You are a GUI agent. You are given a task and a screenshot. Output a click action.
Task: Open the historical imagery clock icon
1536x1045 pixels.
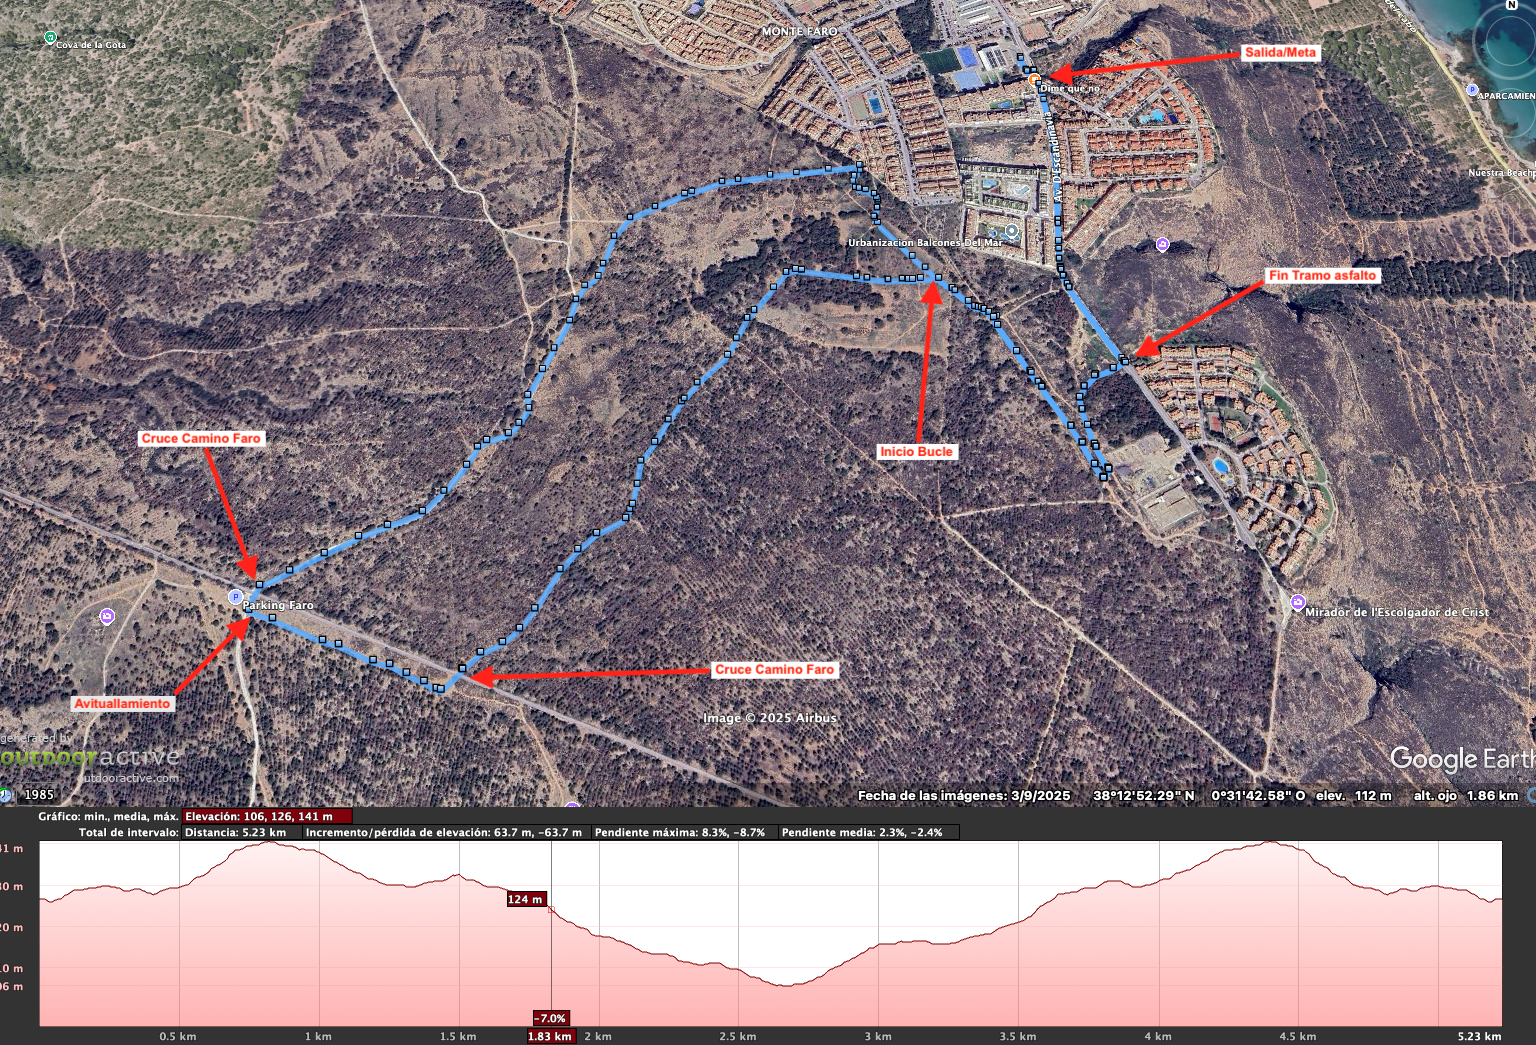tap(5, 795)
